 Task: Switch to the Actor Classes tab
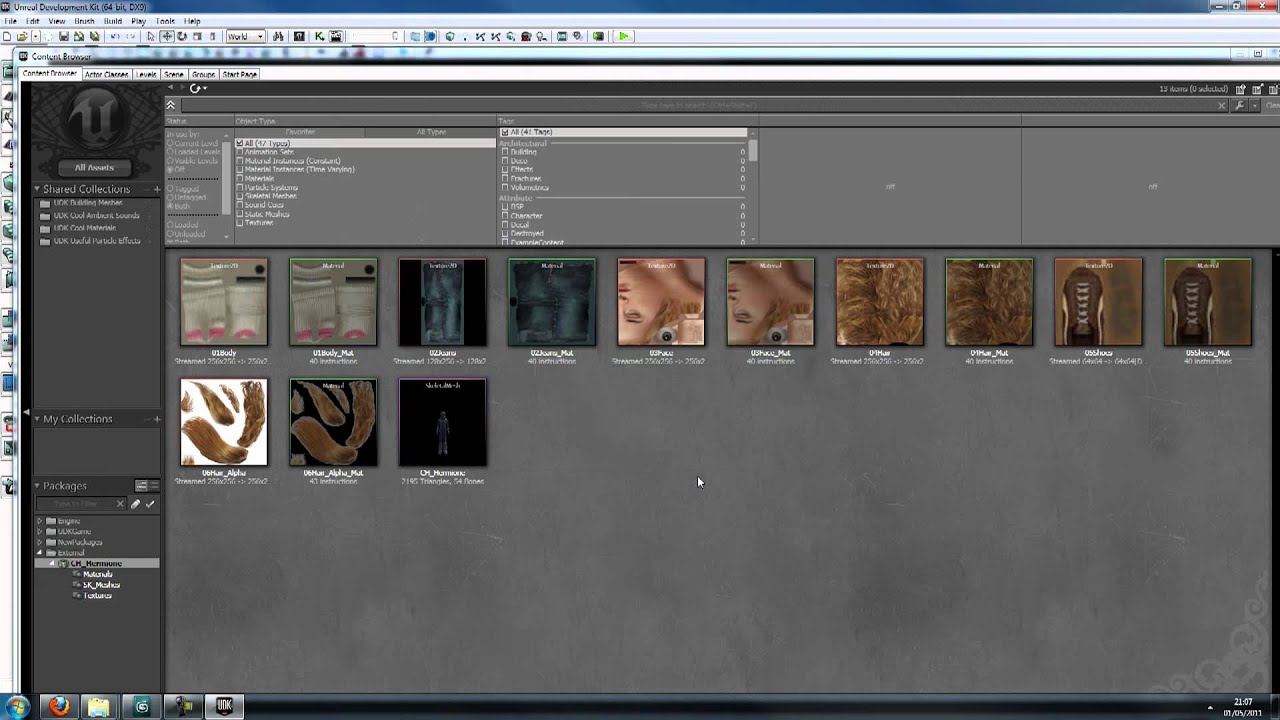(106, 74)
